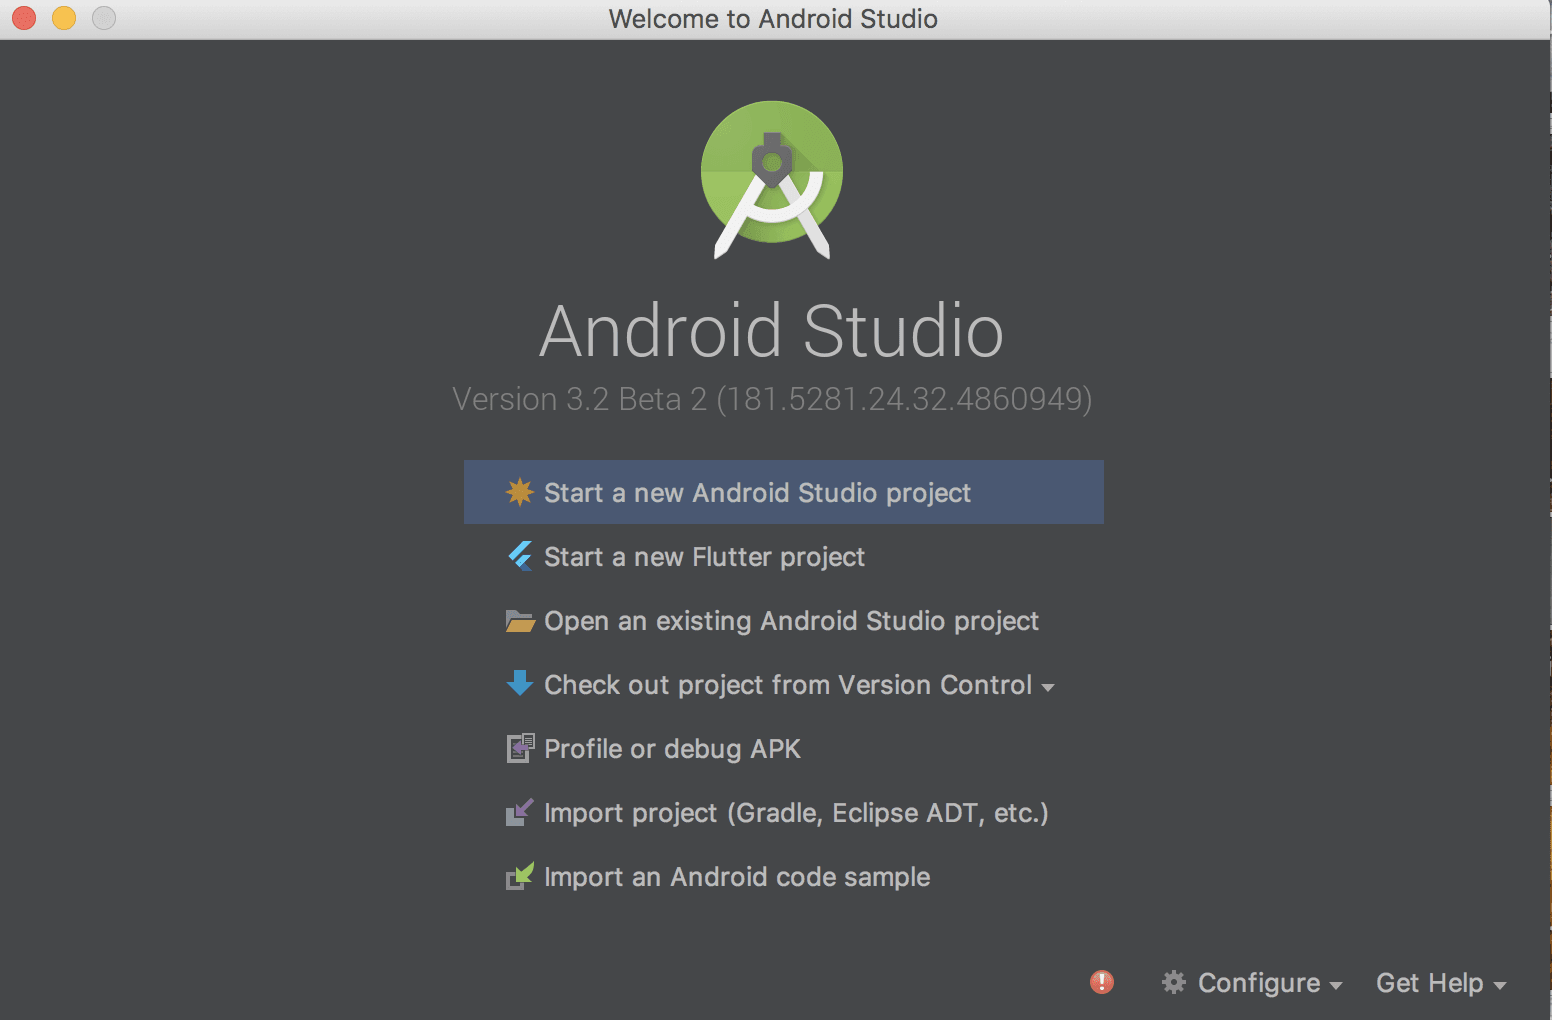Expand Check out project from Version Control
The width and height of the screenshot is (1552, 1020).
tap(784, 684)
